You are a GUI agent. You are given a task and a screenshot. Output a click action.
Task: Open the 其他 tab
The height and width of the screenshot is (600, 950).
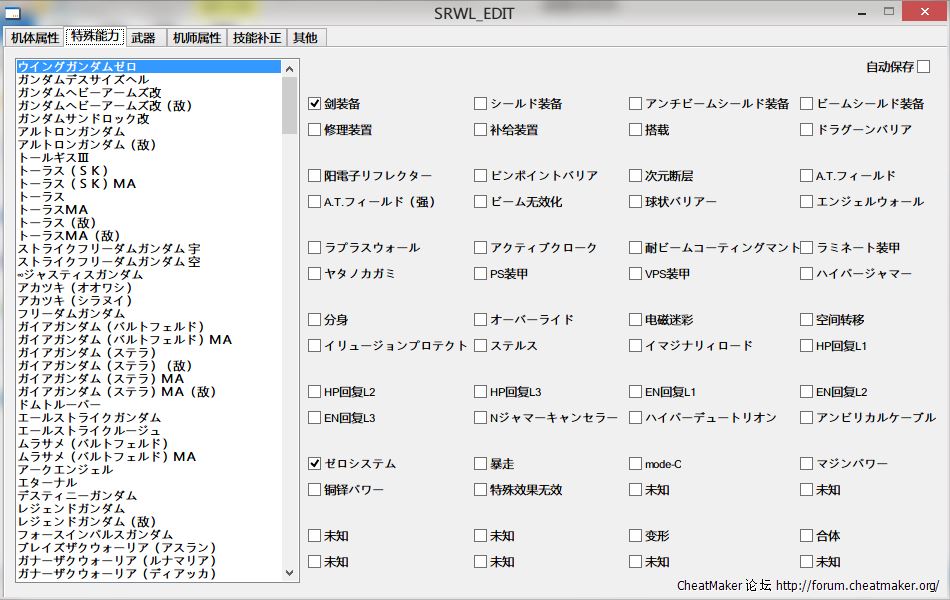[x=305, y=38]
